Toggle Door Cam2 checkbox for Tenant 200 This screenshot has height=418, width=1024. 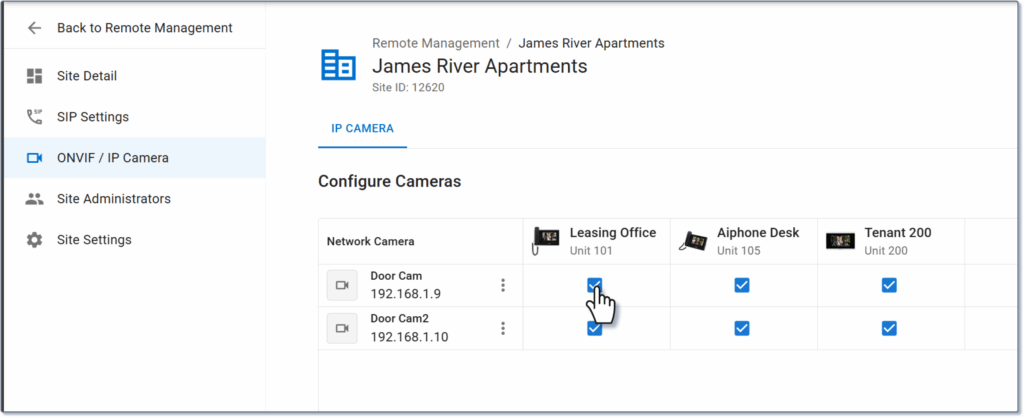click(889, 328)
